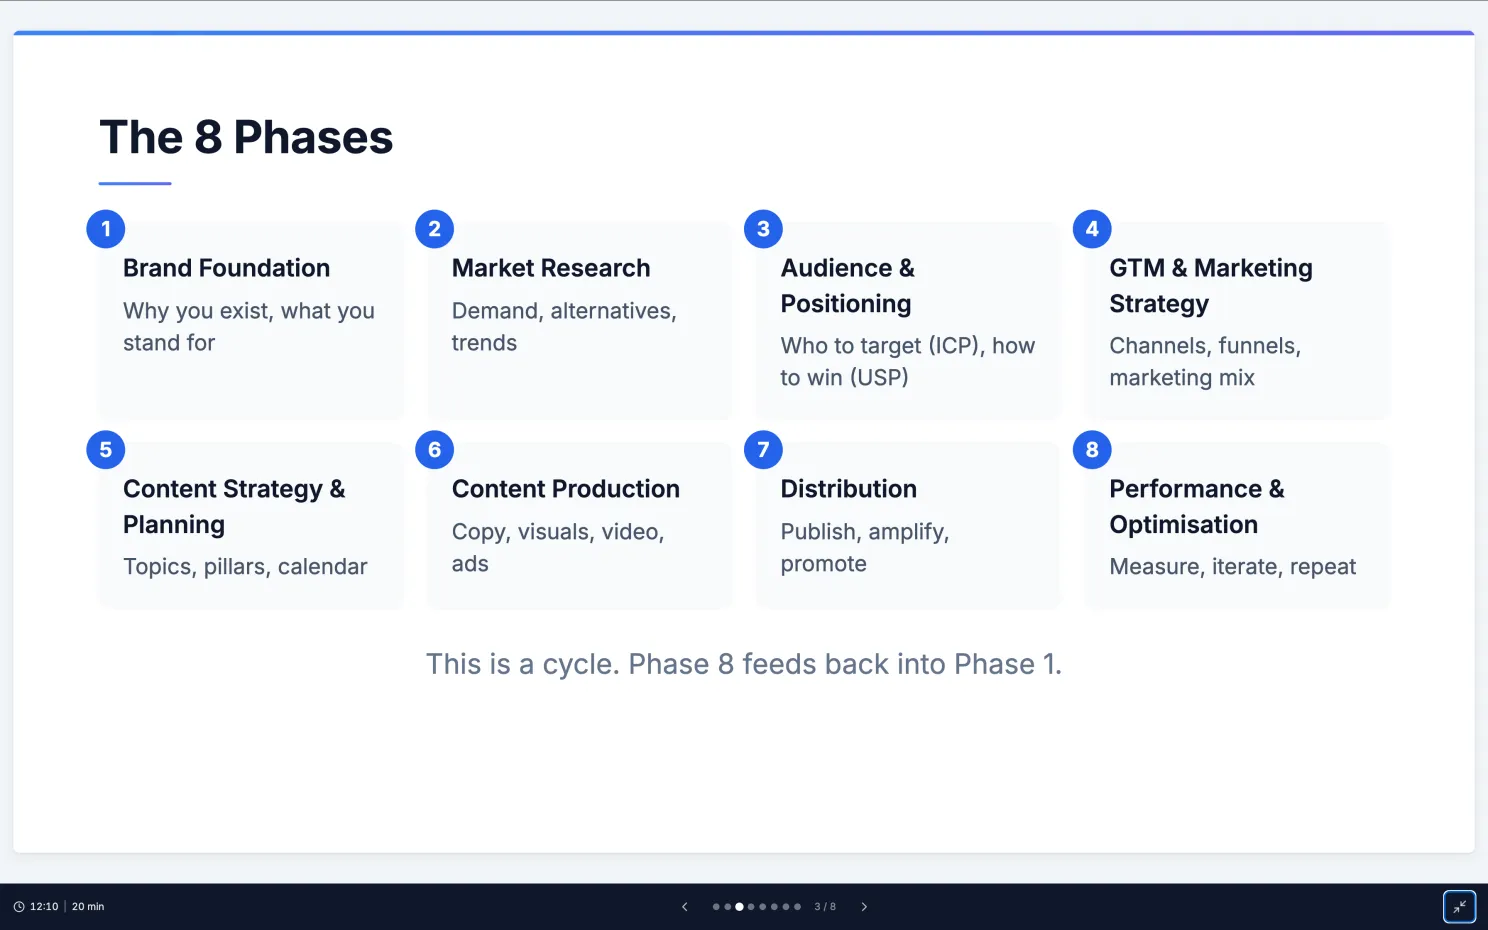
Task: Click the clock timer icon
Action: [x=19, y=907]
